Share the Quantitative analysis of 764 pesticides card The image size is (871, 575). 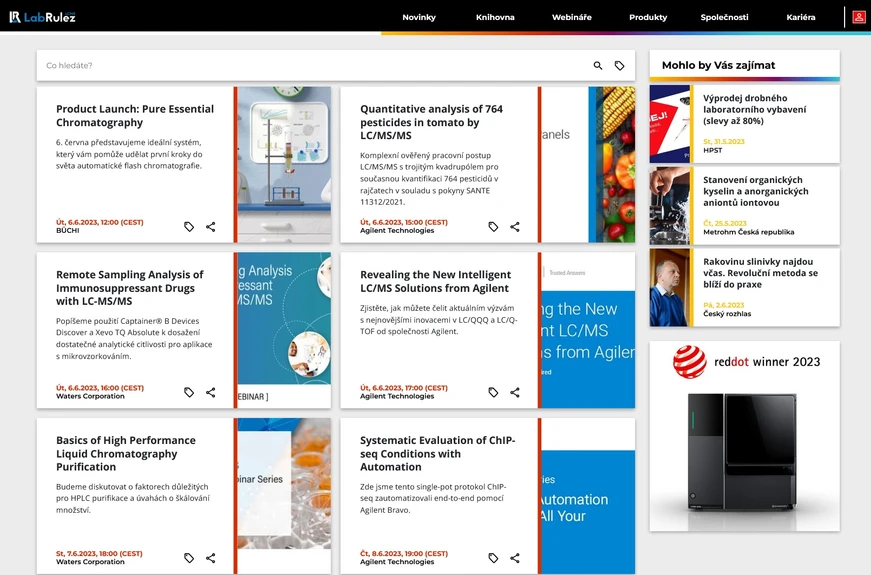515,227
